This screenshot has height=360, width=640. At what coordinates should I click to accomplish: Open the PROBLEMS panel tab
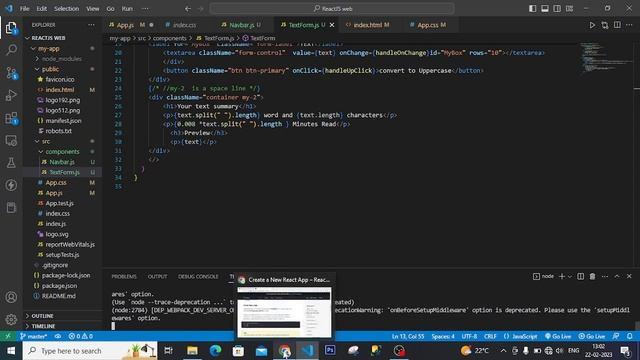[x=124, y=276]
